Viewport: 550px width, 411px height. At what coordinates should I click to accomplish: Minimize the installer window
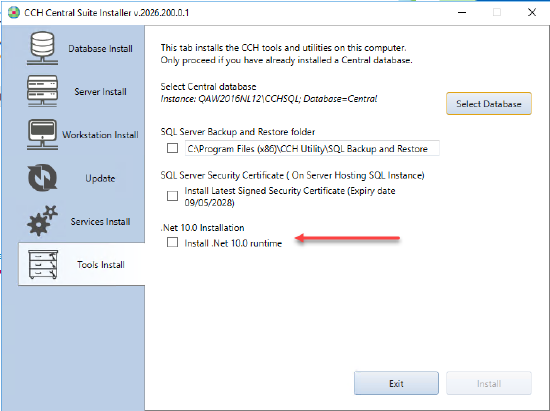pyautogui.click(x=462, y=13)
